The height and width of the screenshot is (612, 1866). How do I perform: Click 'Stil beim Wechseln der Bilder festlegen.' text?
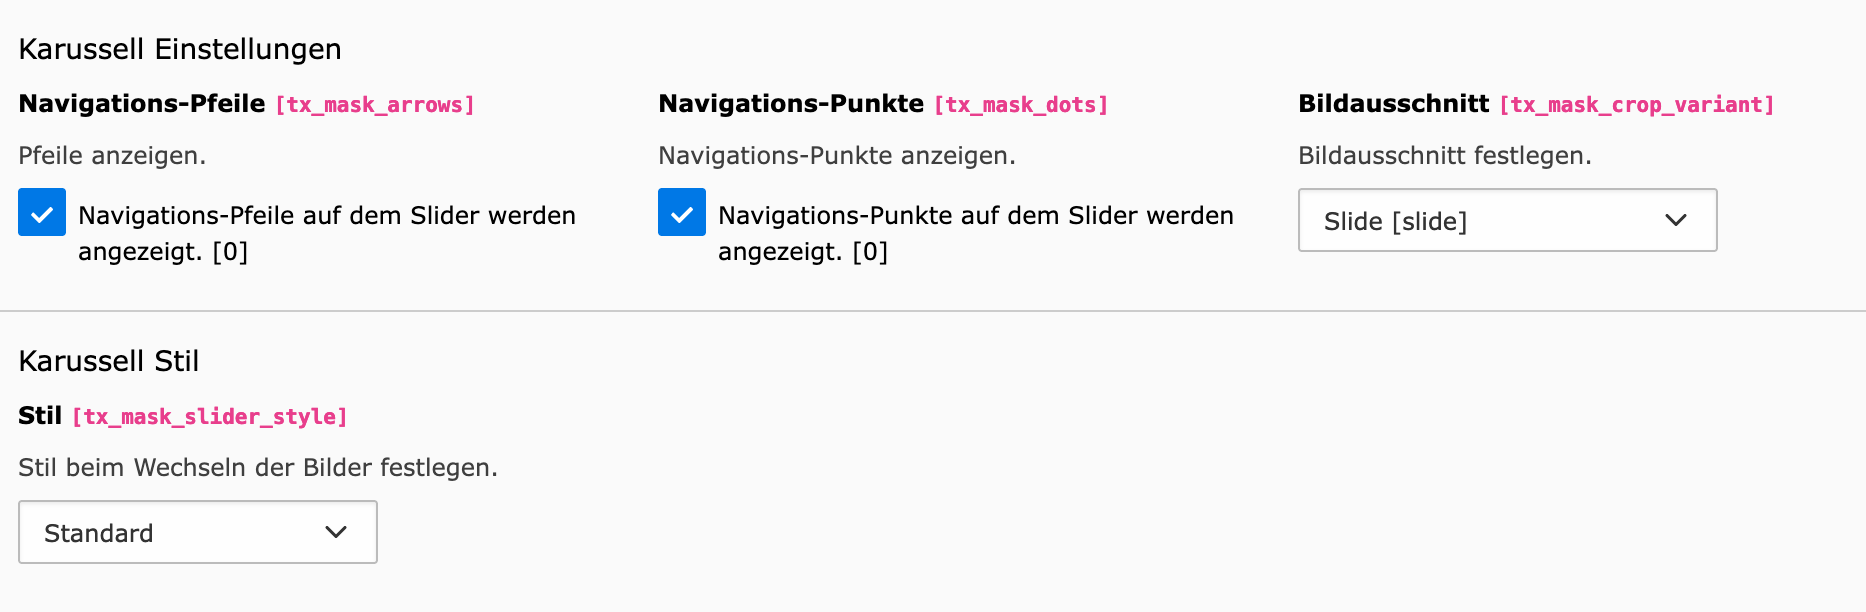click(x=258, y=468)
